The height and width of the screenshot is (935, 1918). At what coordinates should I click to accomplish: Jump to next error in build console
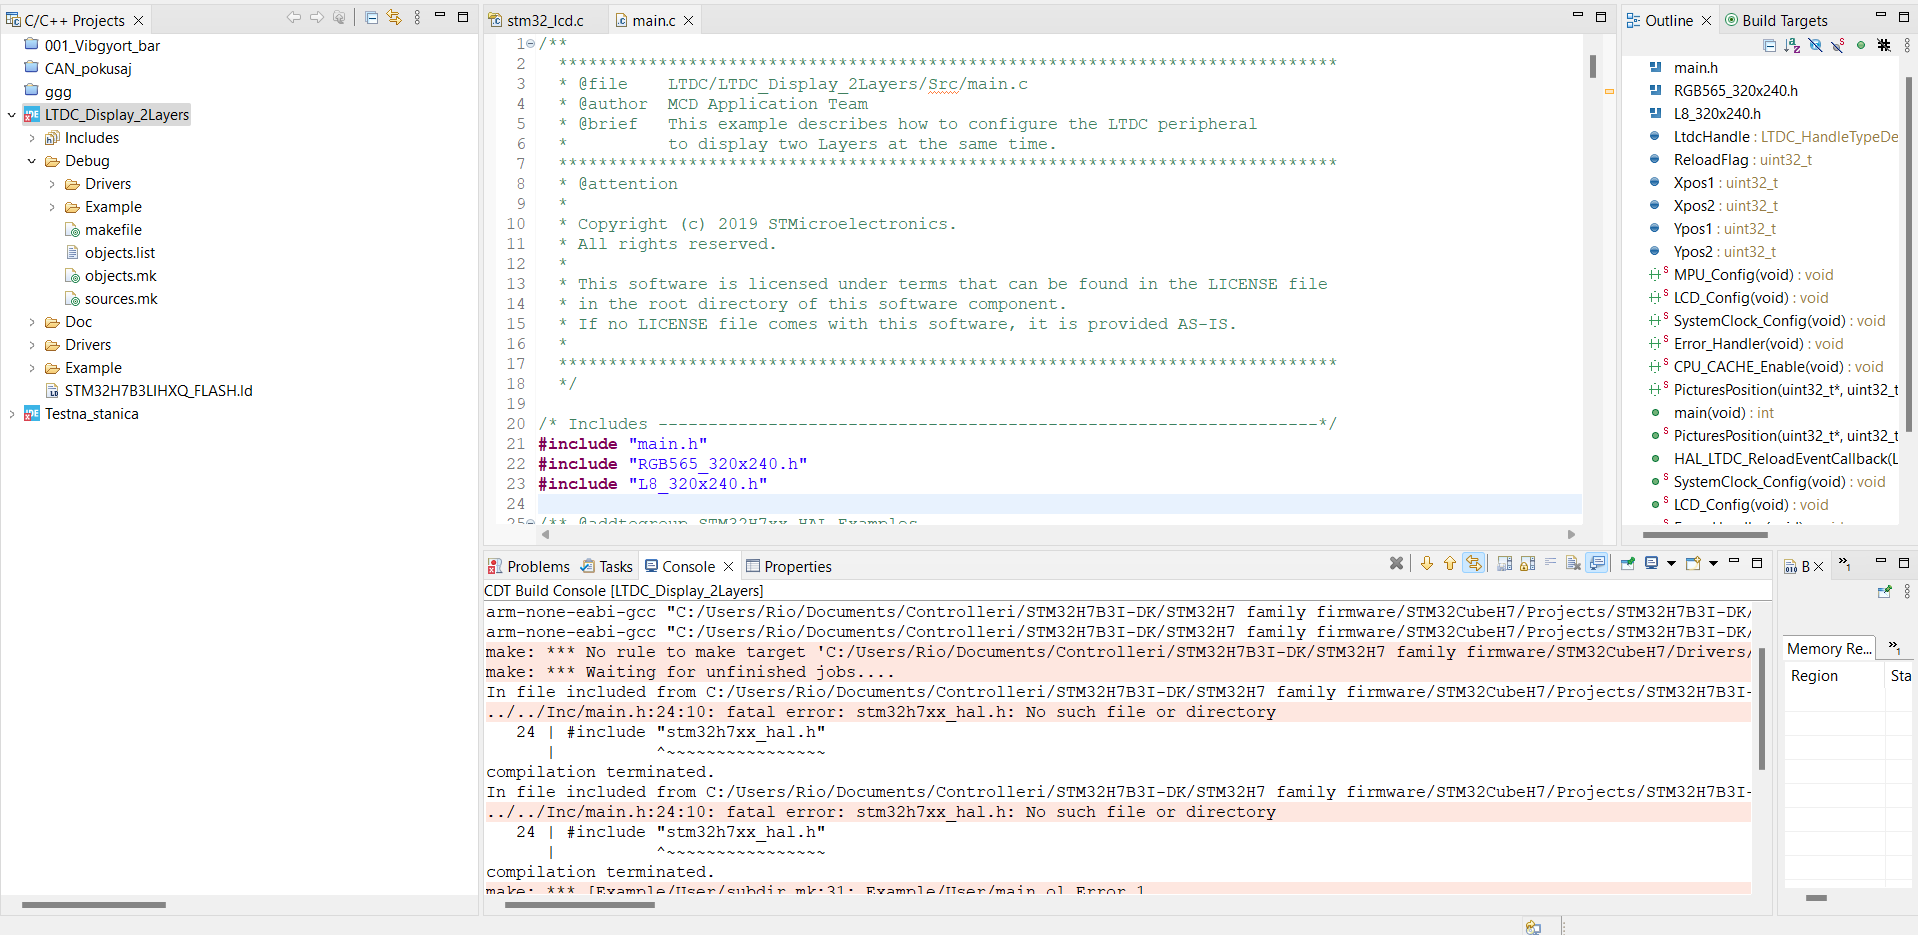pos(1427,563)
